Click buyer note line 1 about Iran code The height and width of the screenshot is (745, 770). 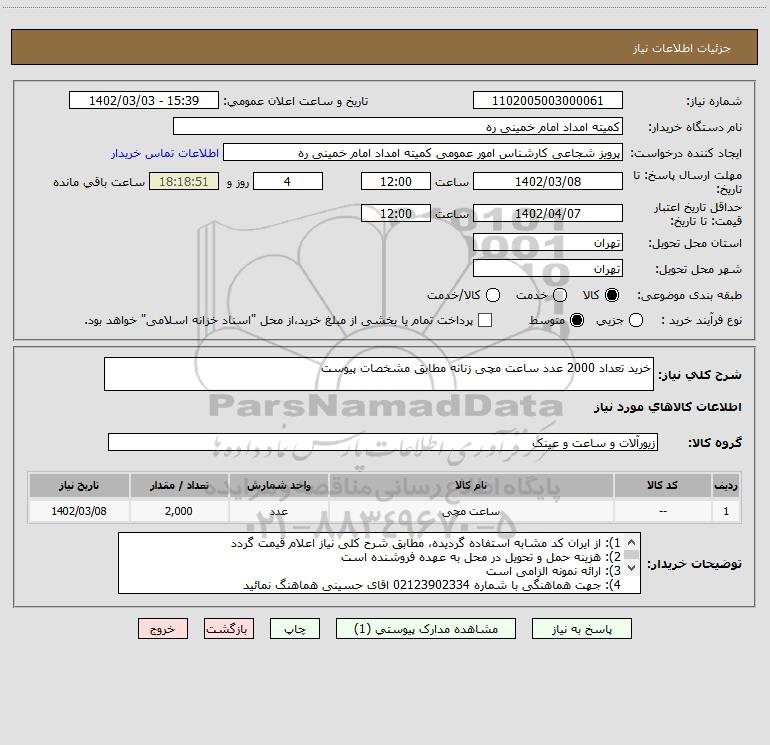426,543
